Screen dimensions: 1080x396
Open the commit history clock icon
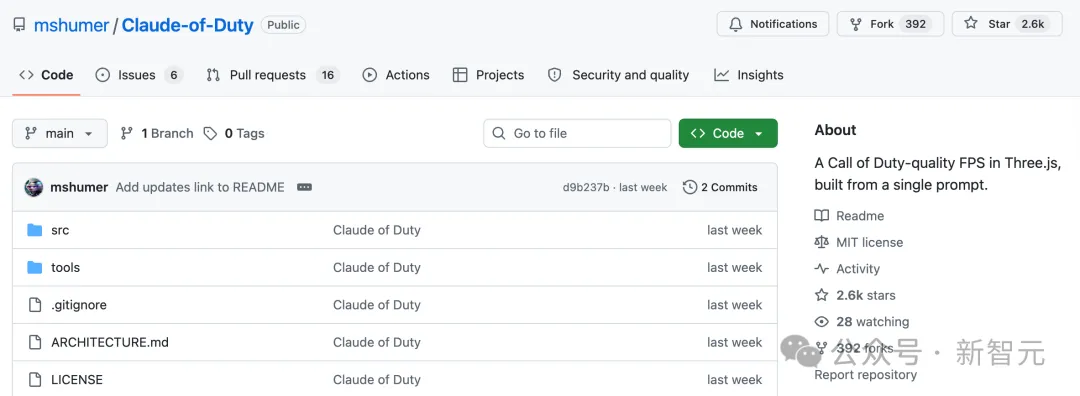pyautogui.click(x=689, y=187)
